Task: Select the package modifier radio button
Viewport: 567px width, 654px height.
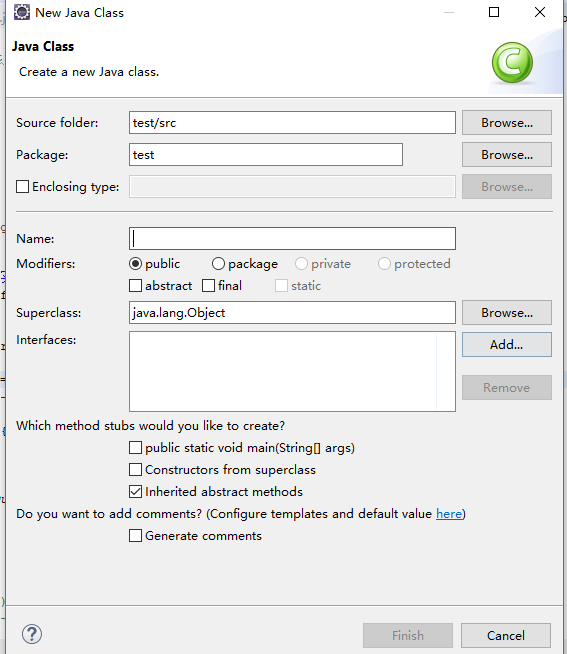Action: [218, 264]
